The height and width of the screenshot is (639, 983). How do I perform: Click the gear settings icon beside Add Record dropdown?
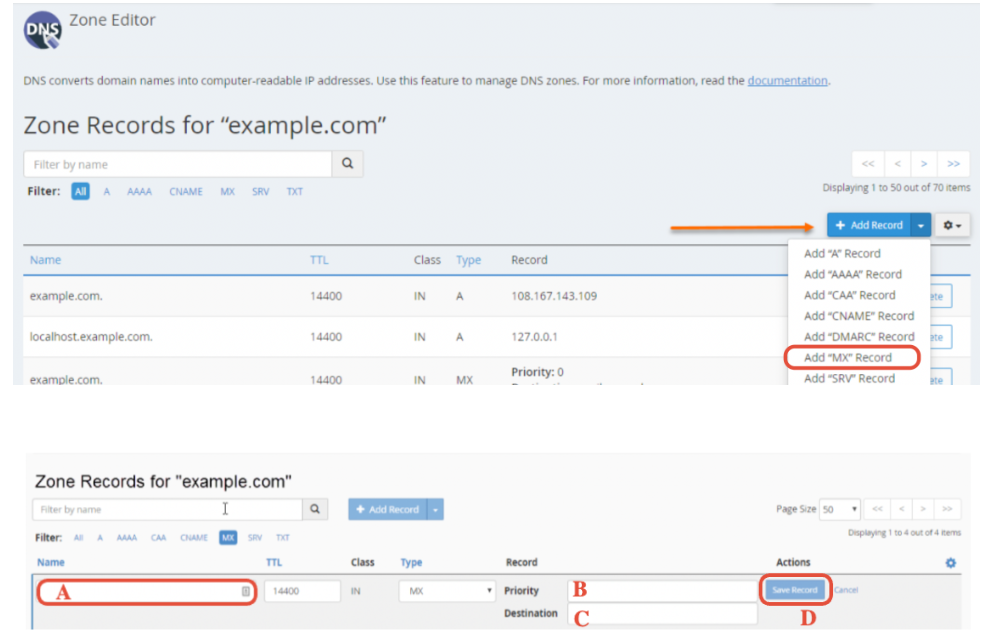click(953, 226)
